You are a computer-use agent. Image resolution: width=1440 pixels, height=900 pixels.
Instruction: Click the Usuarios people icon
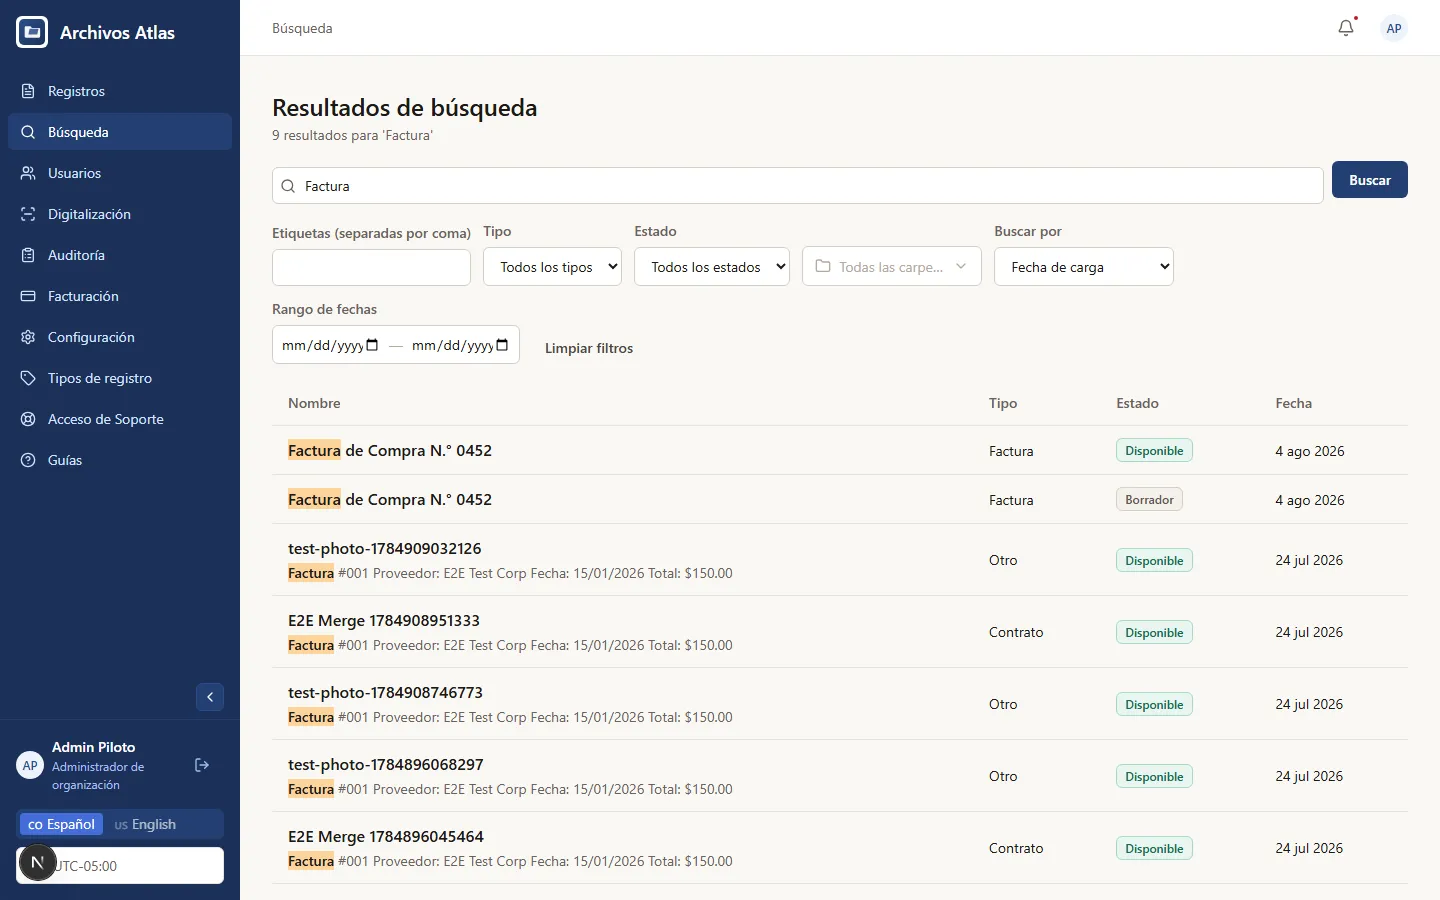[28, 173]
